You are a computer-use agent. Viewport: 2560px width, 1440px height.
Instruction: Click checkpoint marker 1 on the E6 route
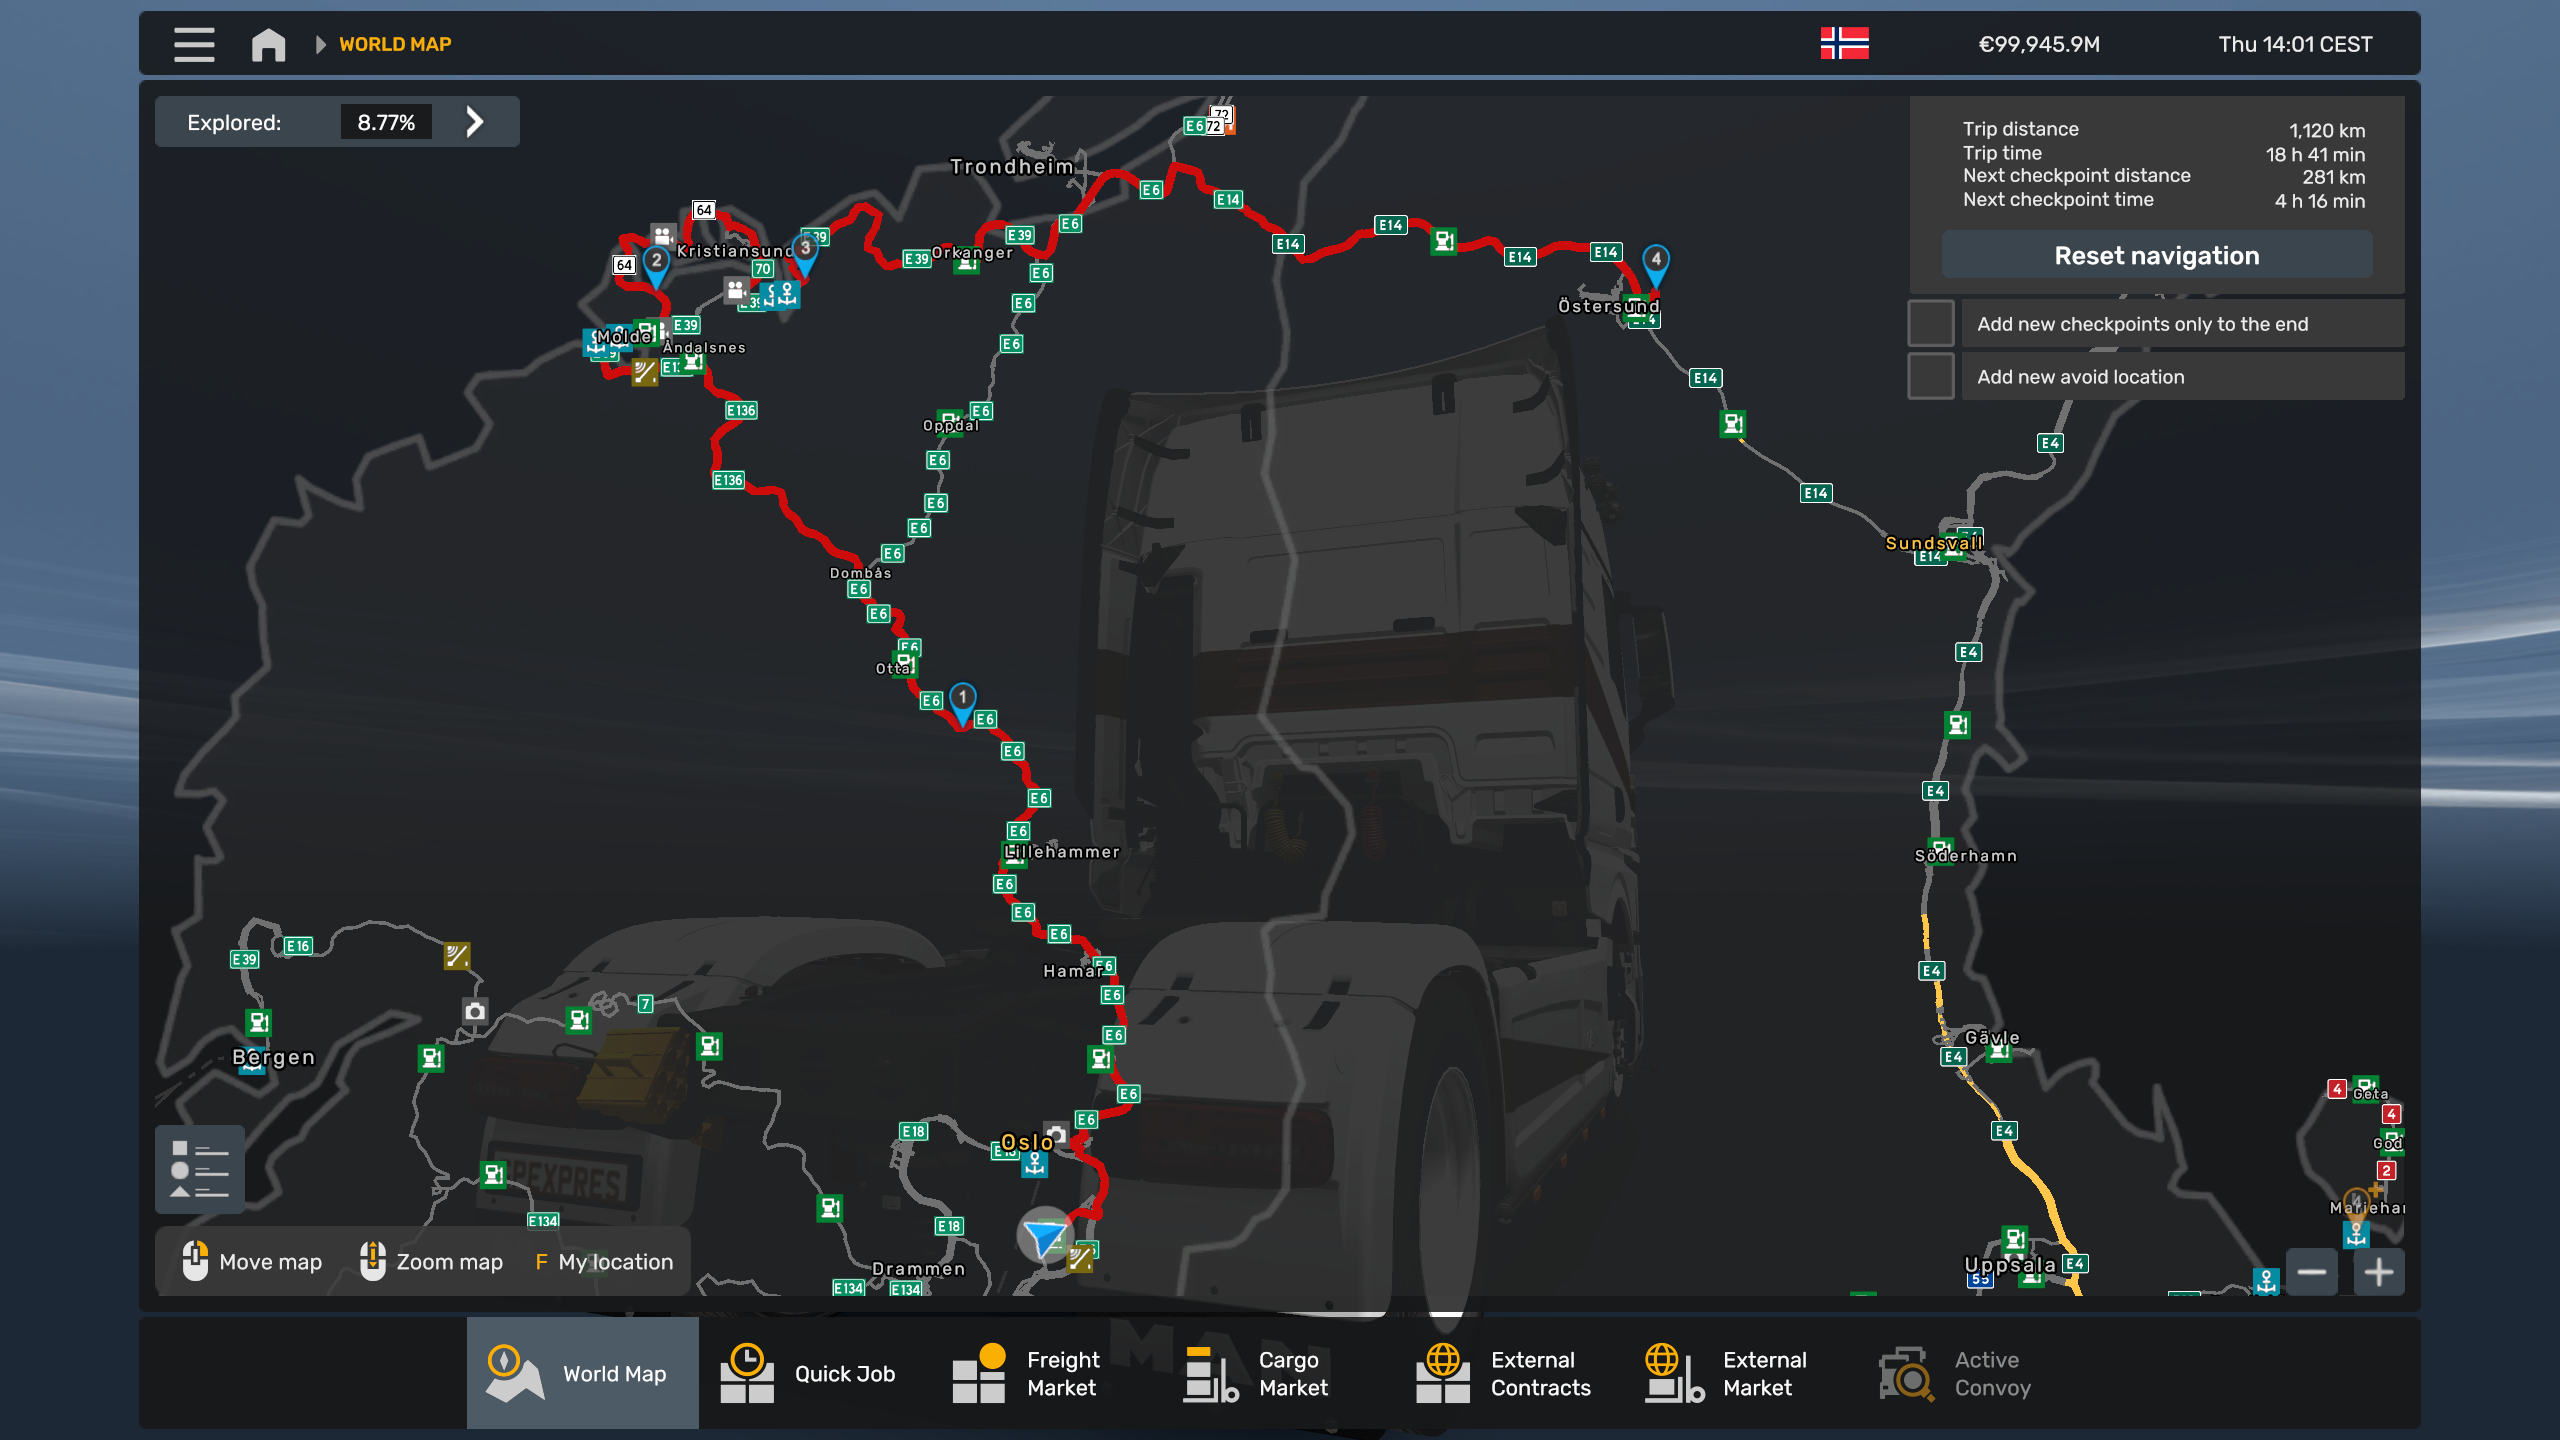962,699
